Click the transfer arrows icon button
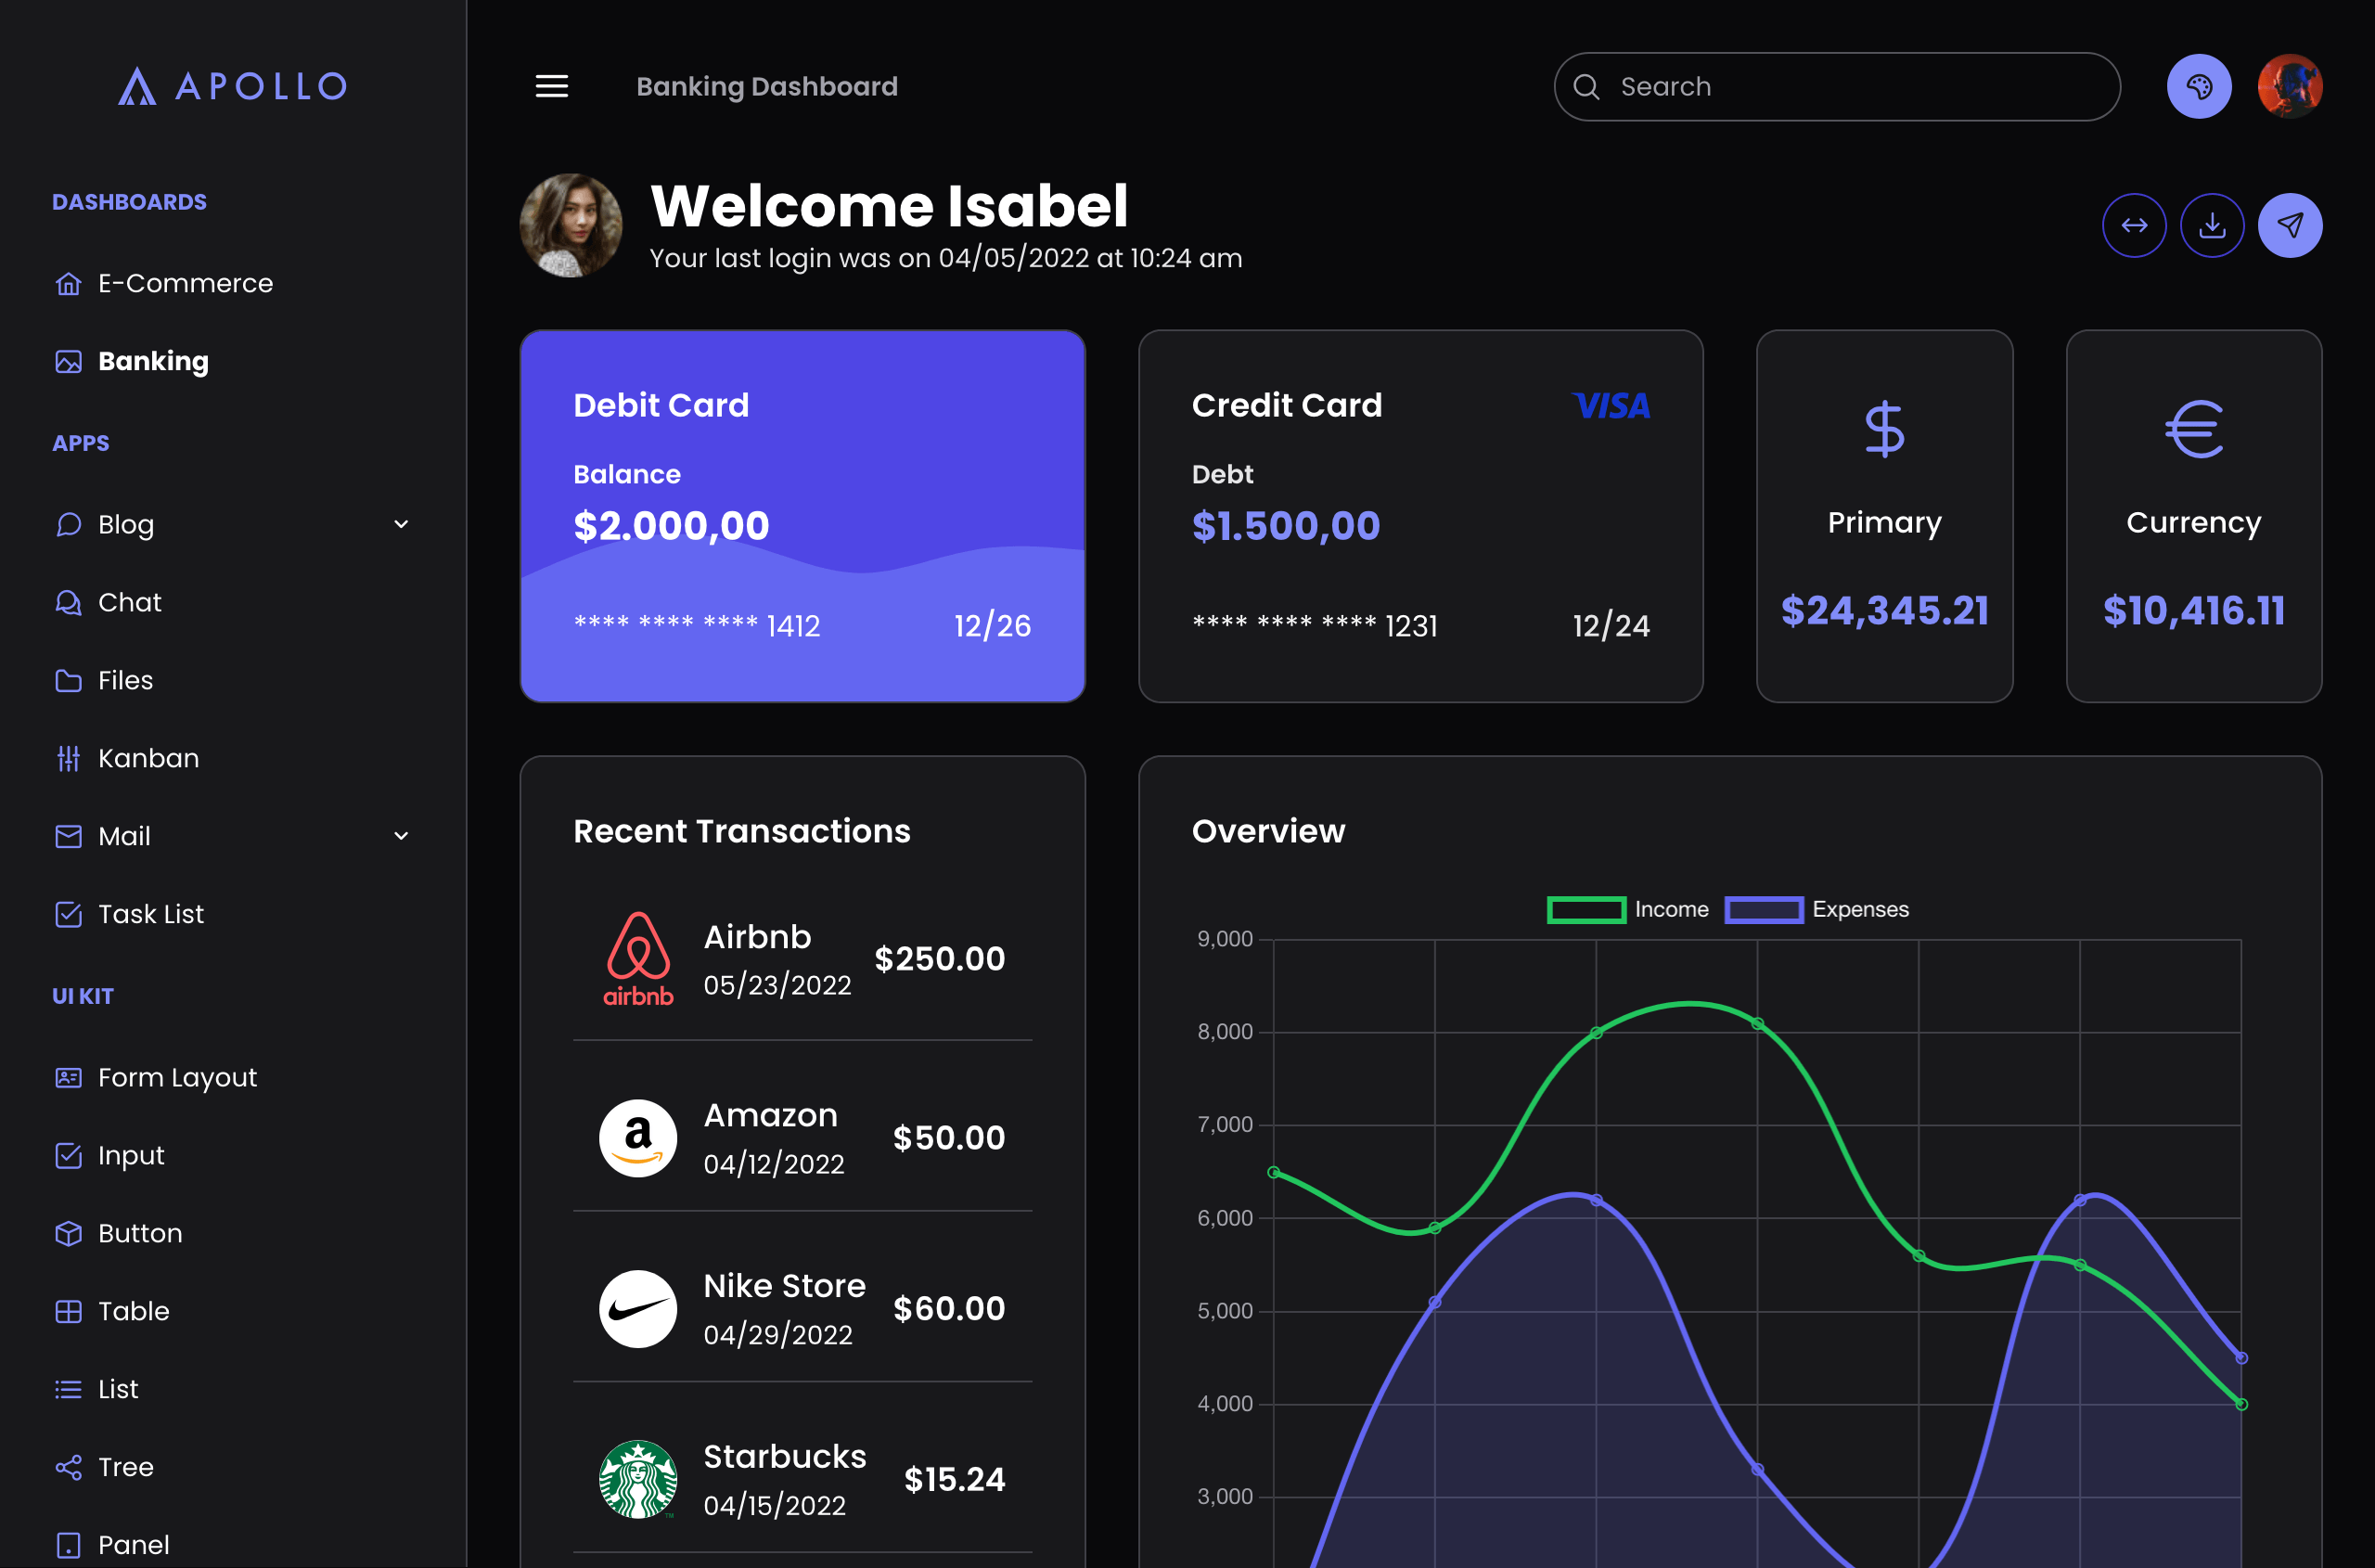This screenshot has height=1568, width=2375. click(2134, 225)
